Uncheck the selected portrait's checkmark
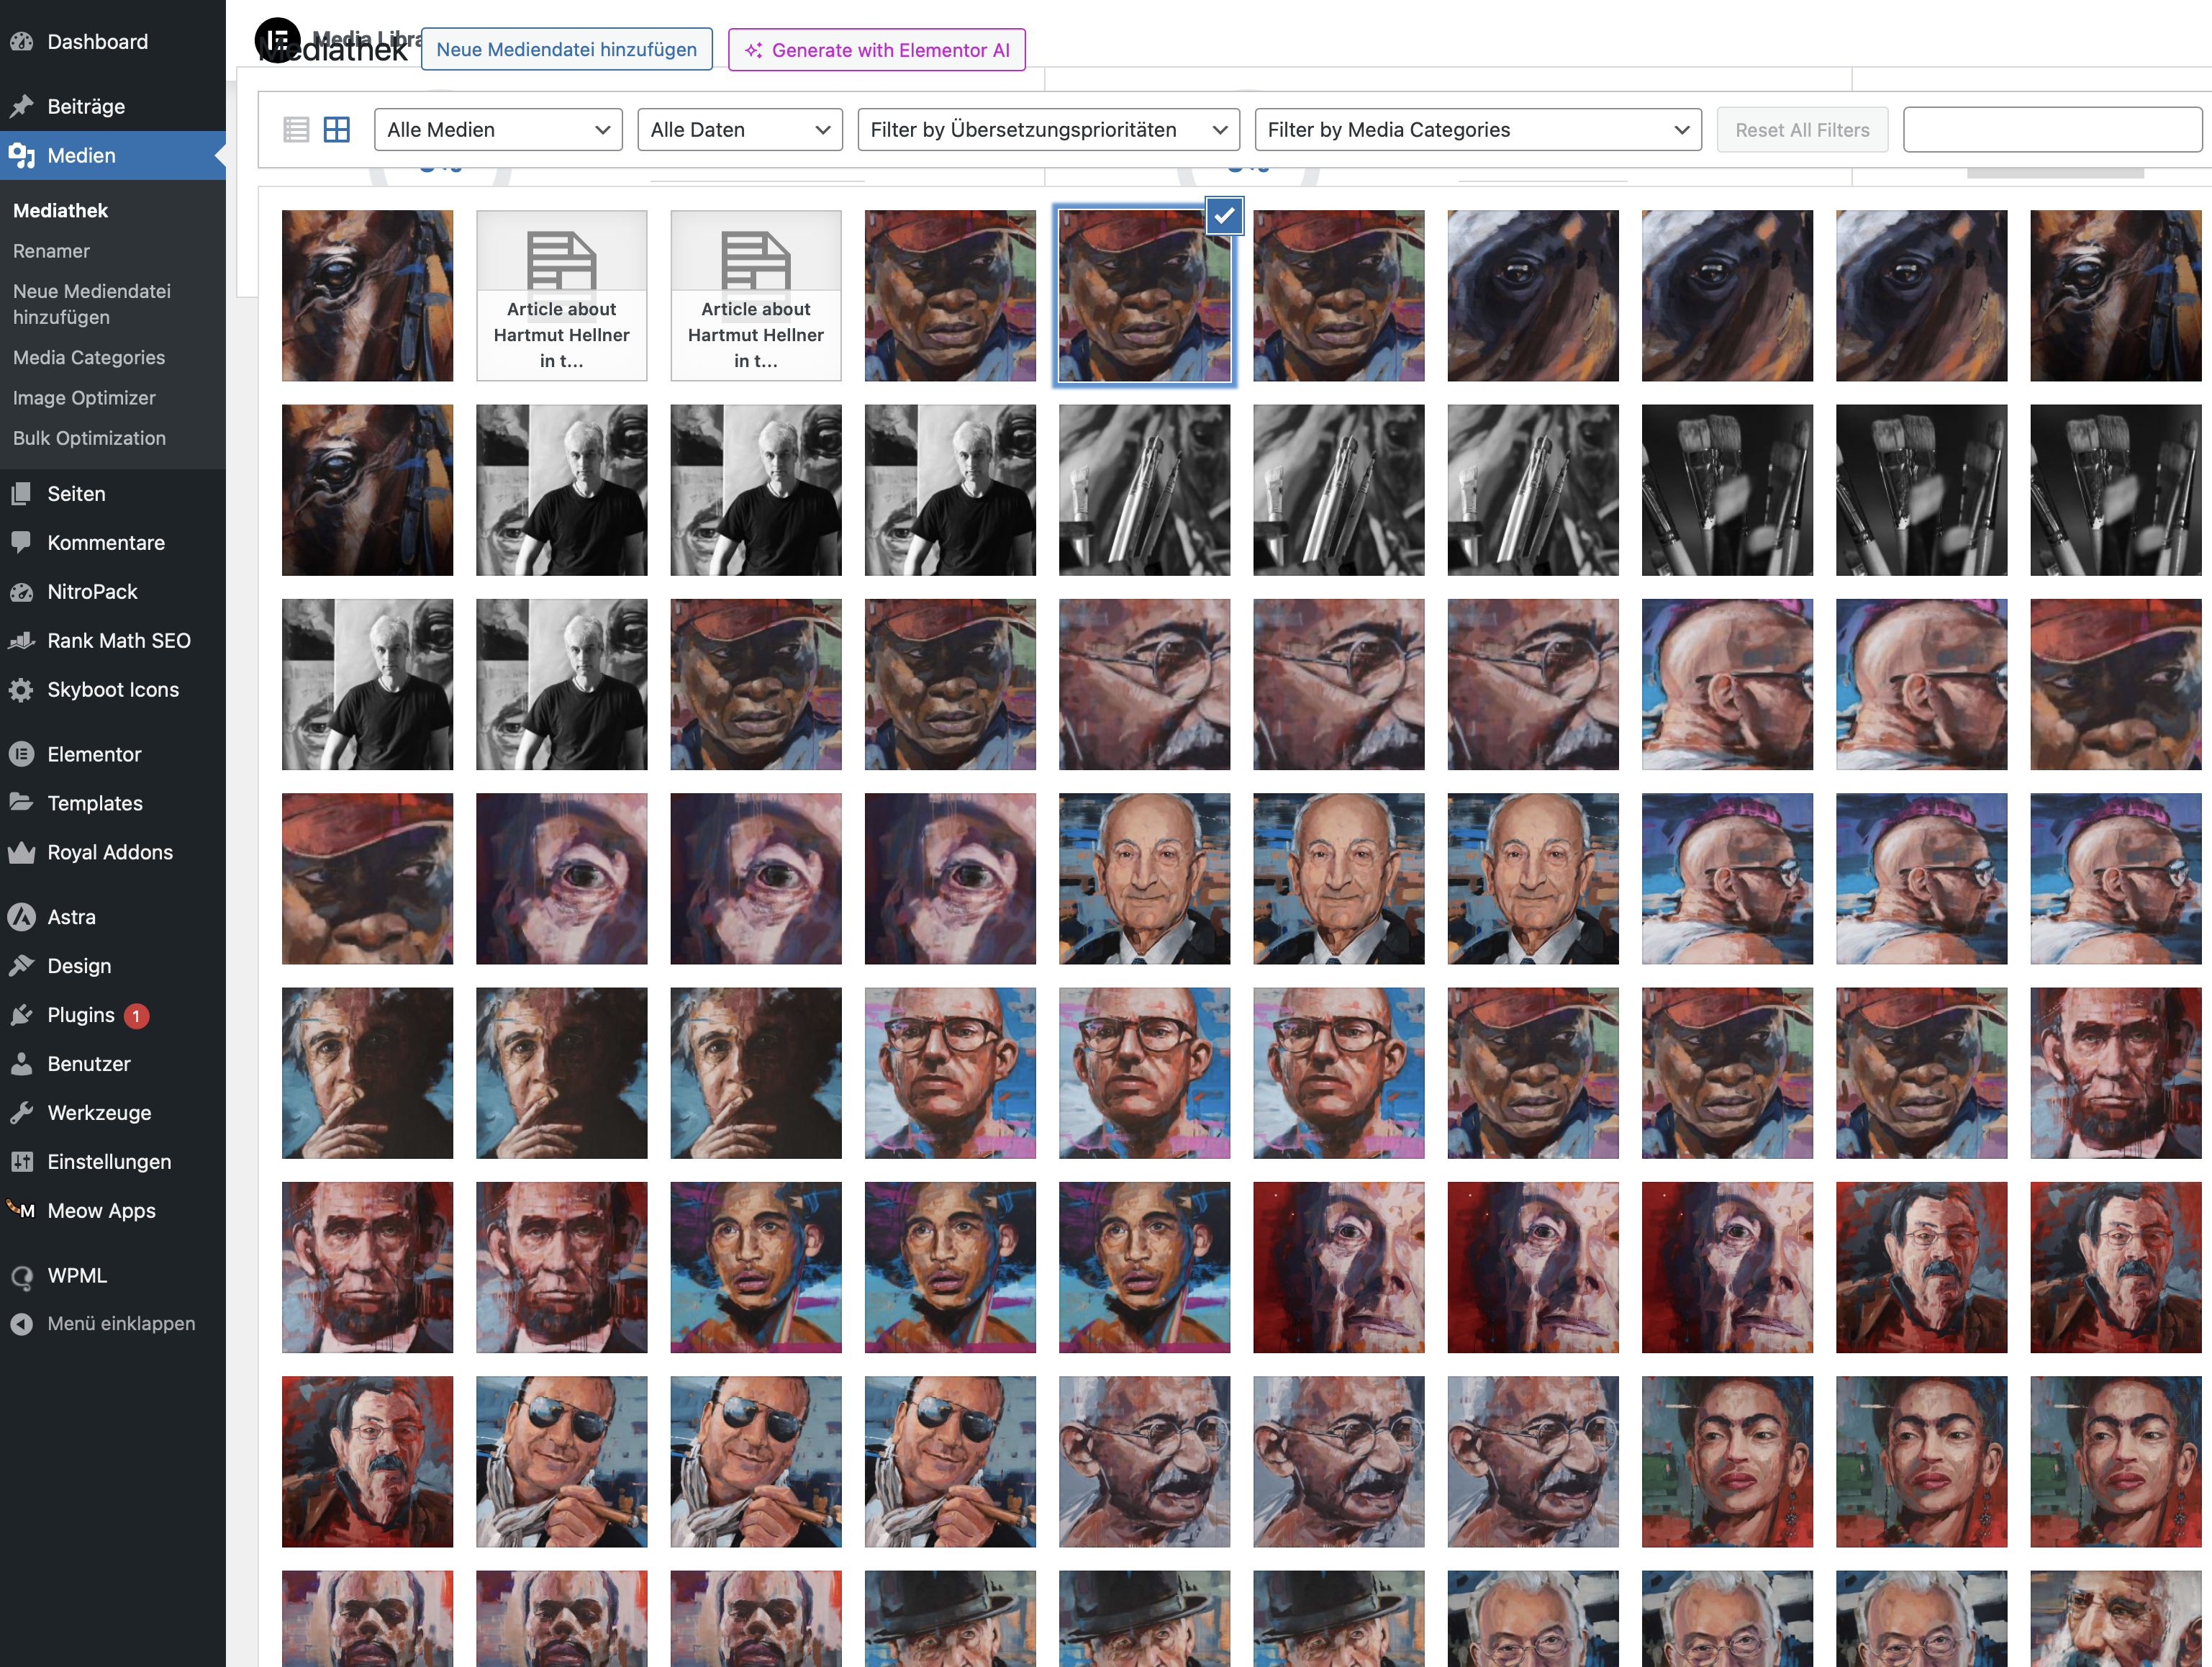The image size is (2212, 1667). tap(1224, 216)
